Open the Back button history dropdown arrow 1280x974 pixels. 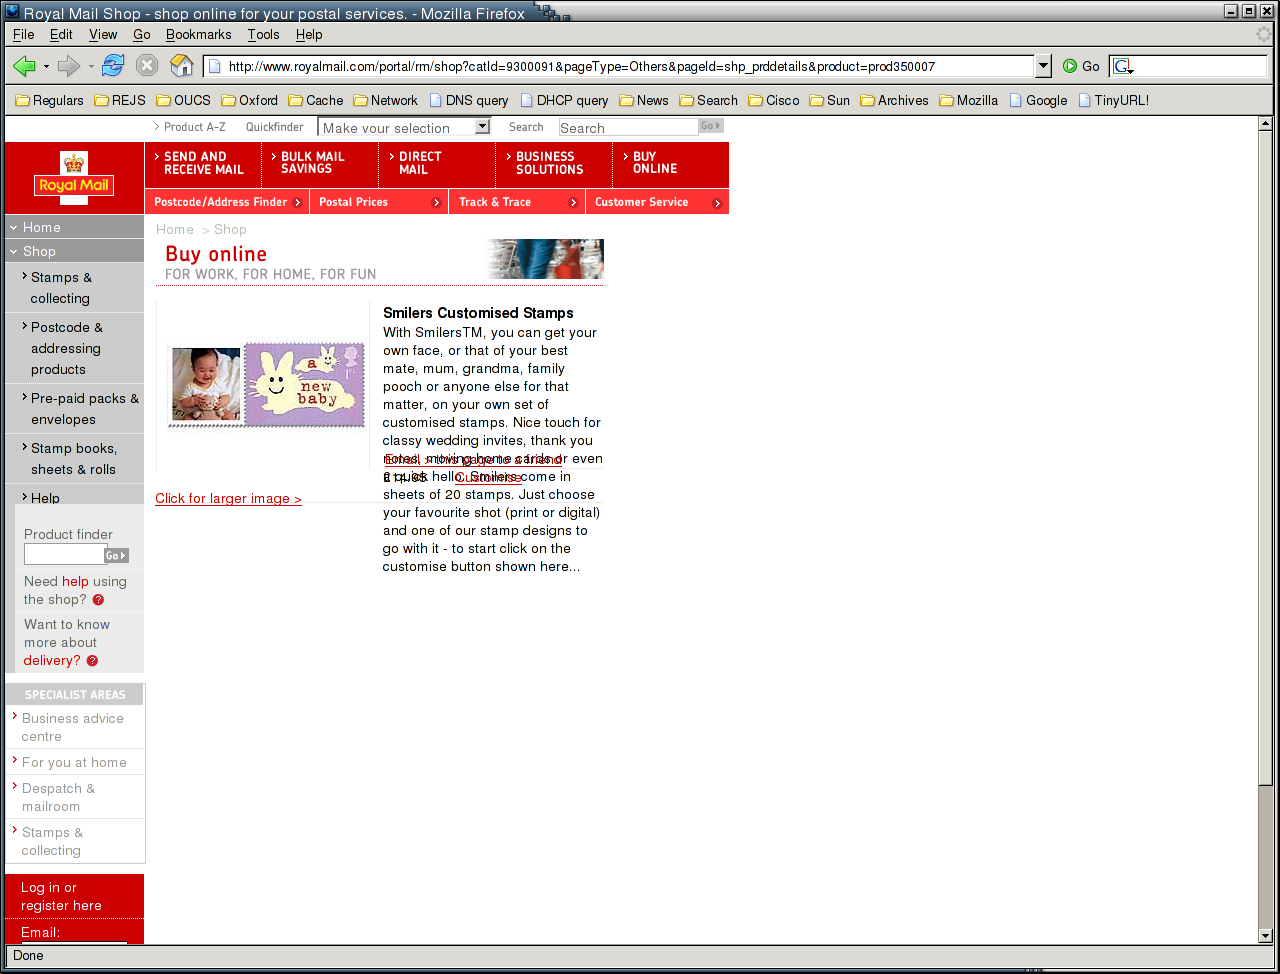coord(46,67)
